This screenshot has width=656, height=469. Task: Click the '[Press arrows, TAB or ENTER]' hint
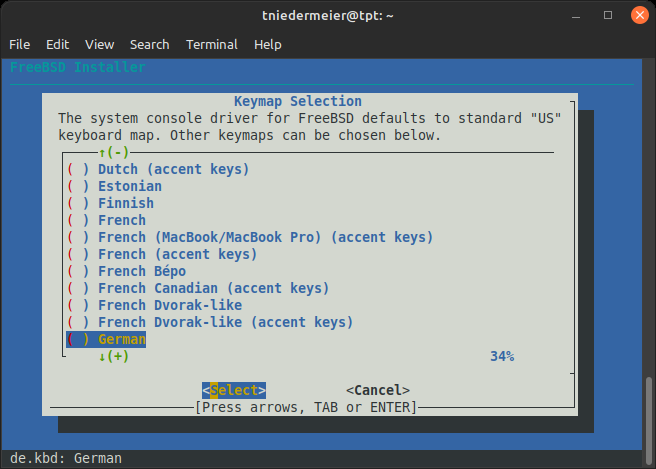[x=306, y=407]
